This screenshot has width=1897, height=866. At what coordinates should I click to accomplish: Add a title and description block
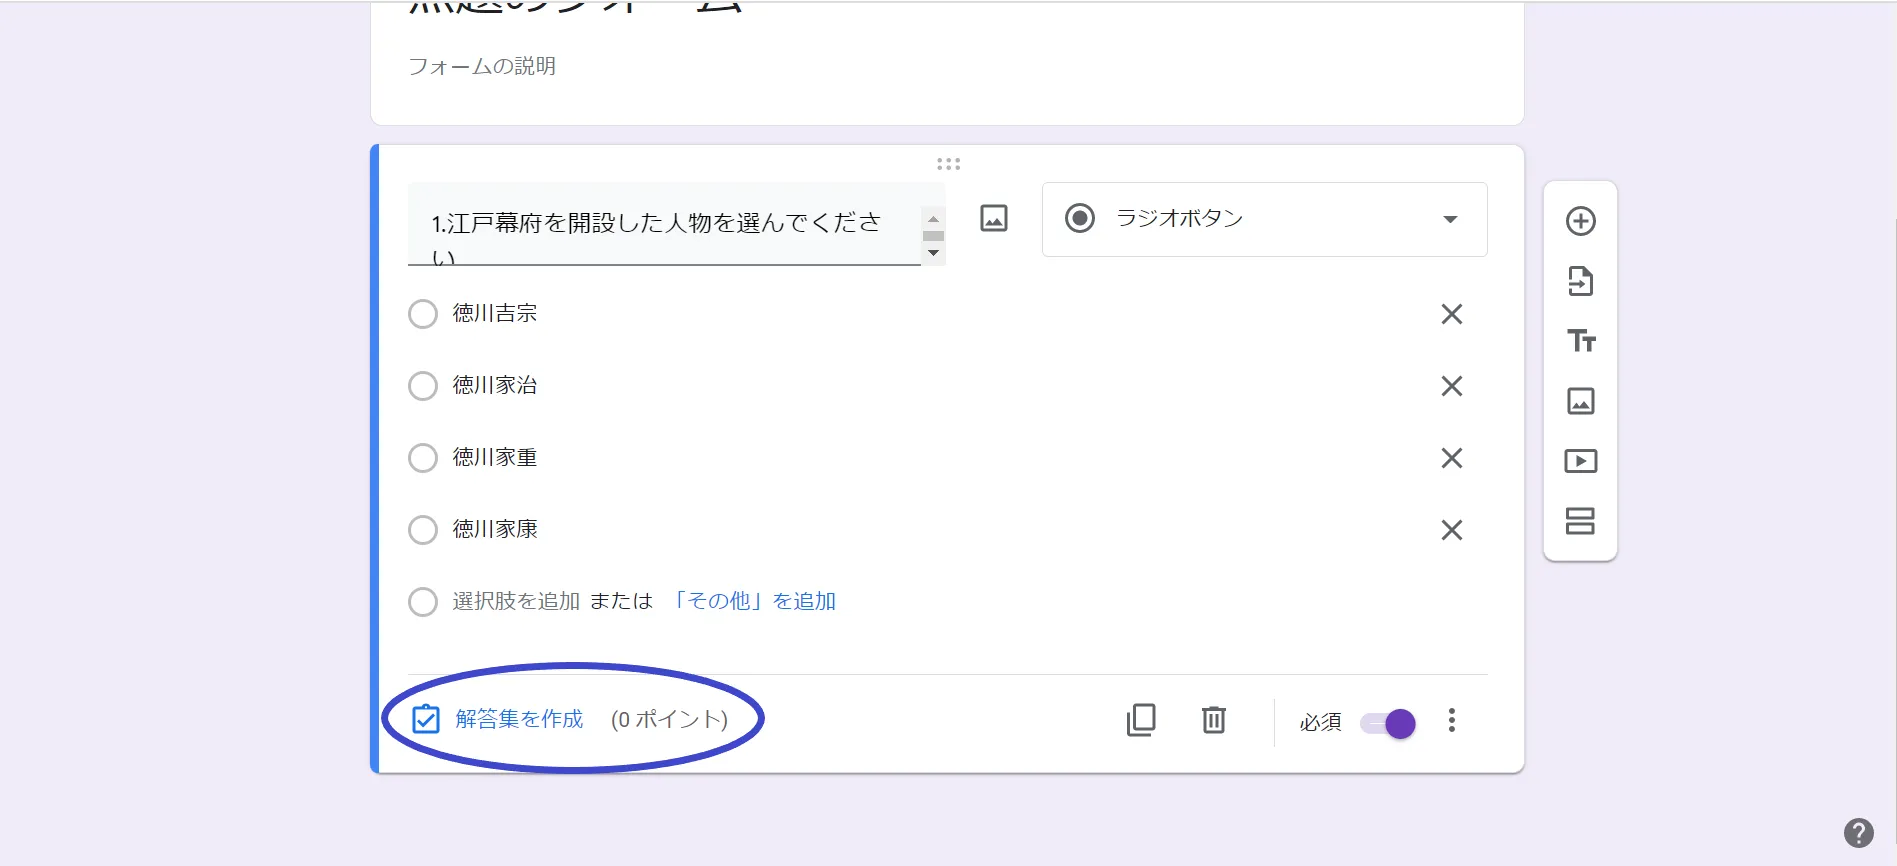(x=1580, y=341)
